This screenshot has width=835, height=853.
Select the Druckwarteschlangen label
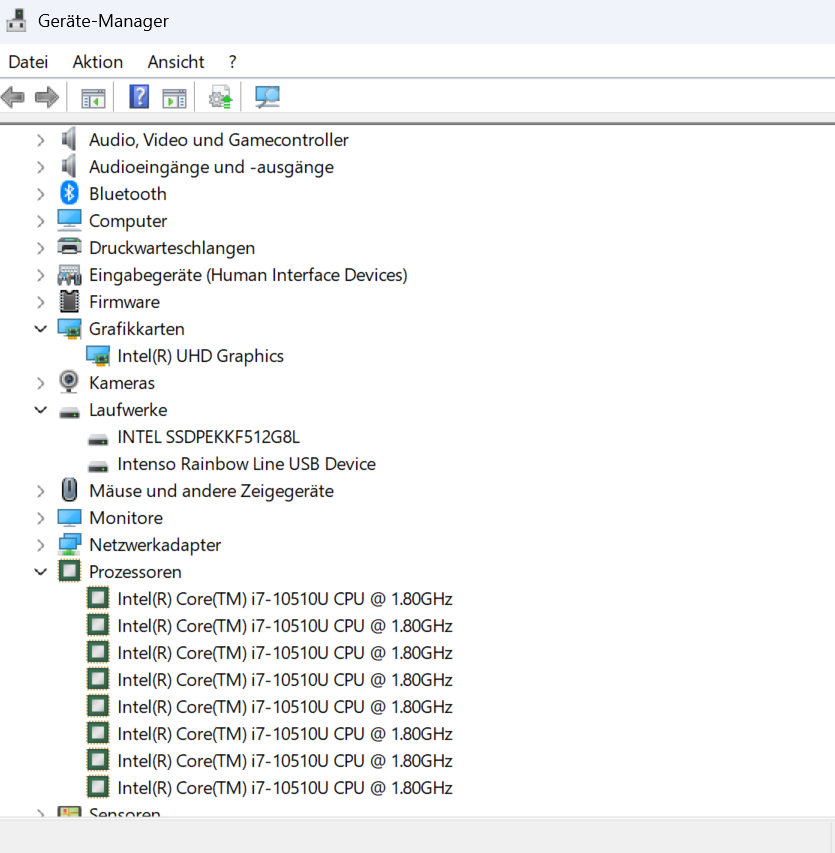coord(172,248)
